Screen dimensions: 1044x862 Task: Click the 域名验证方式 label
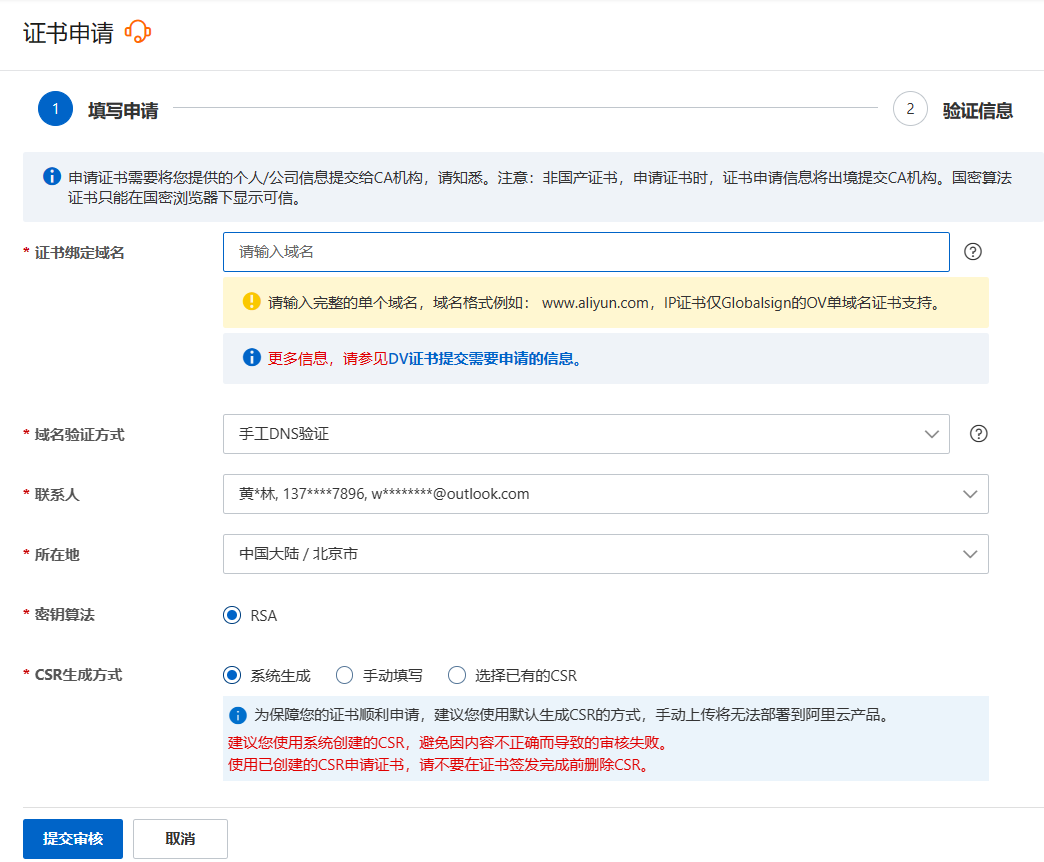(x=79, y=435)
